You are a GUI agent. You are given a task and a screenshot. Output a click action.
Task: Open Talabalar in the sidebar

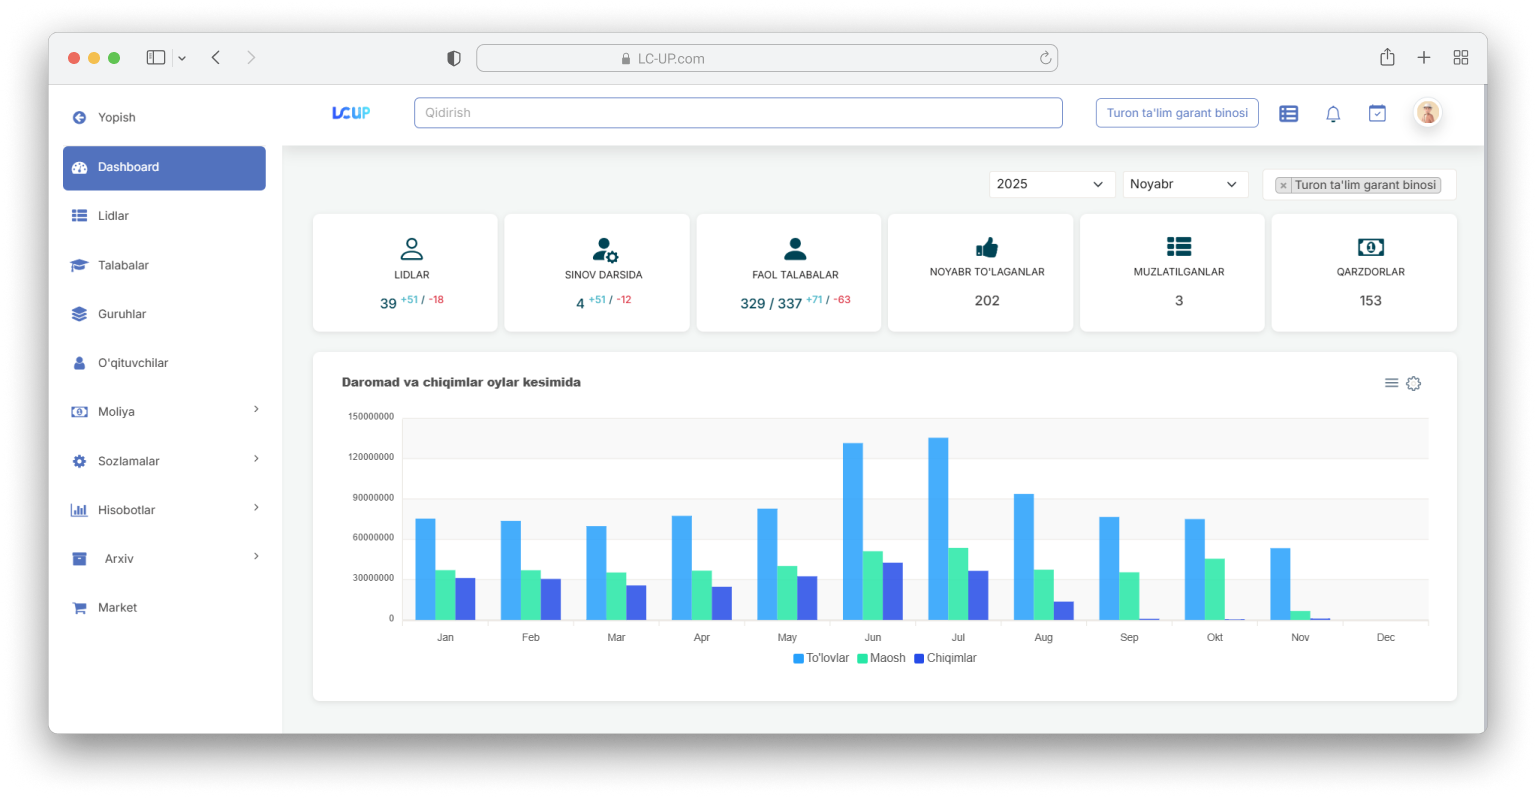[x=123, y=265]
